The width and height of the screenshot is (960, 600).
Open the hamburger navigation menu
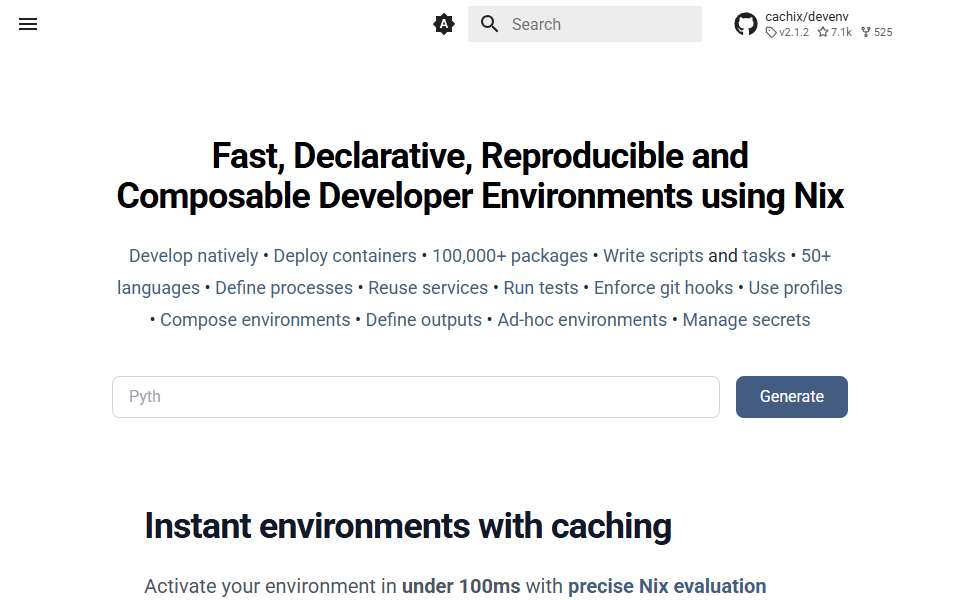[x=28, y=24]
